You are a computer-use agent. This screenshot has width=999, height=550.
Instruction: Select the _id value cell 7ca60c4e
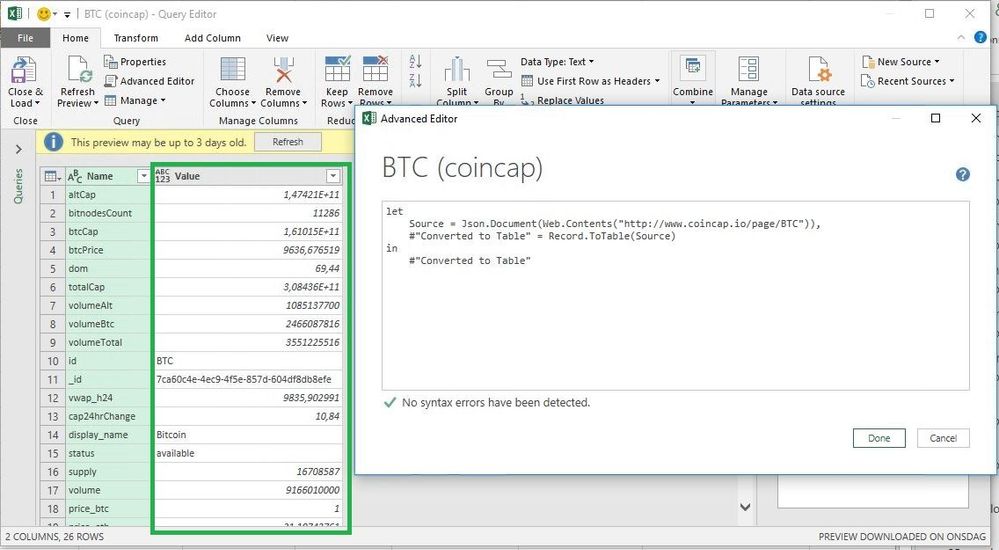coord(248,379)
